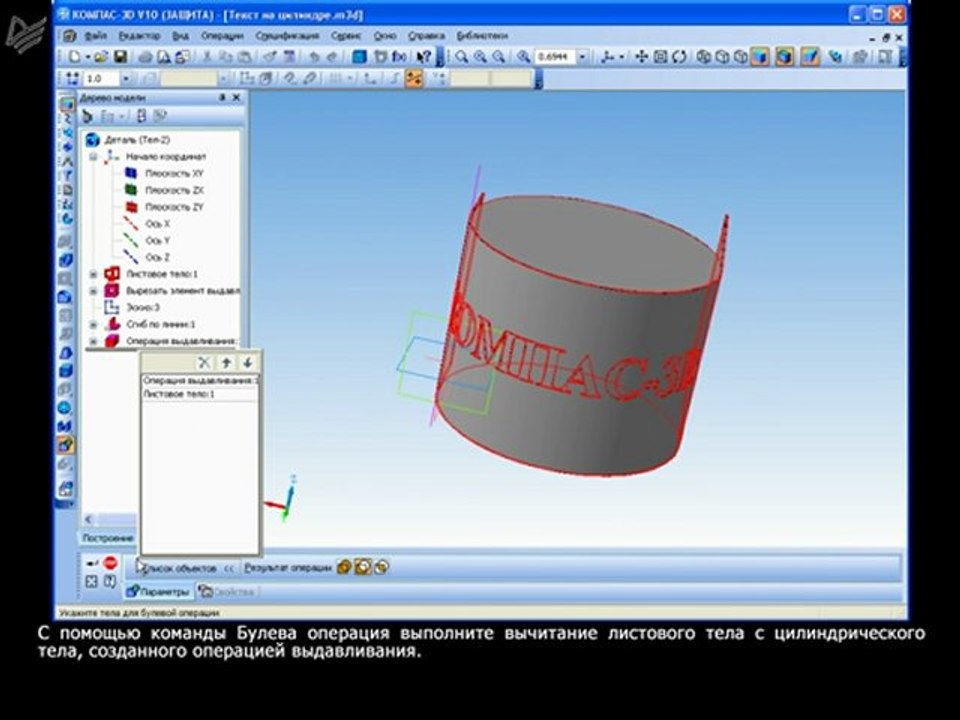Click the delete X icon in object list popup
960x720 pixels.
[204, 362]
